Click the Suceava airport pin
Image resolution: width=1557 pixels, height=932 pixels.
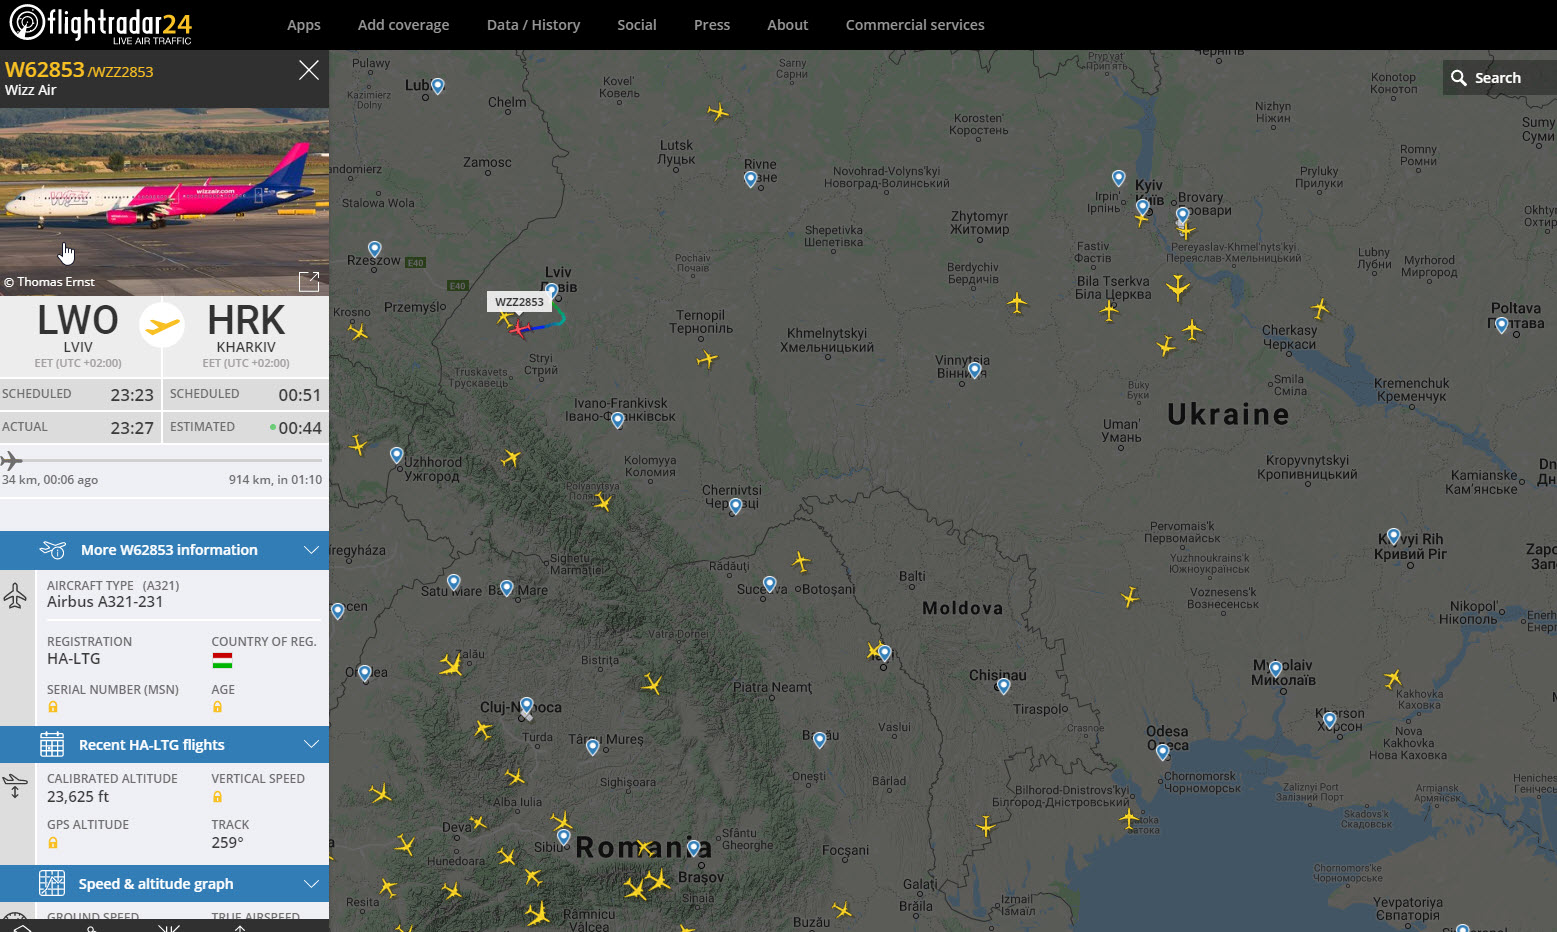[x=769, y=584]
